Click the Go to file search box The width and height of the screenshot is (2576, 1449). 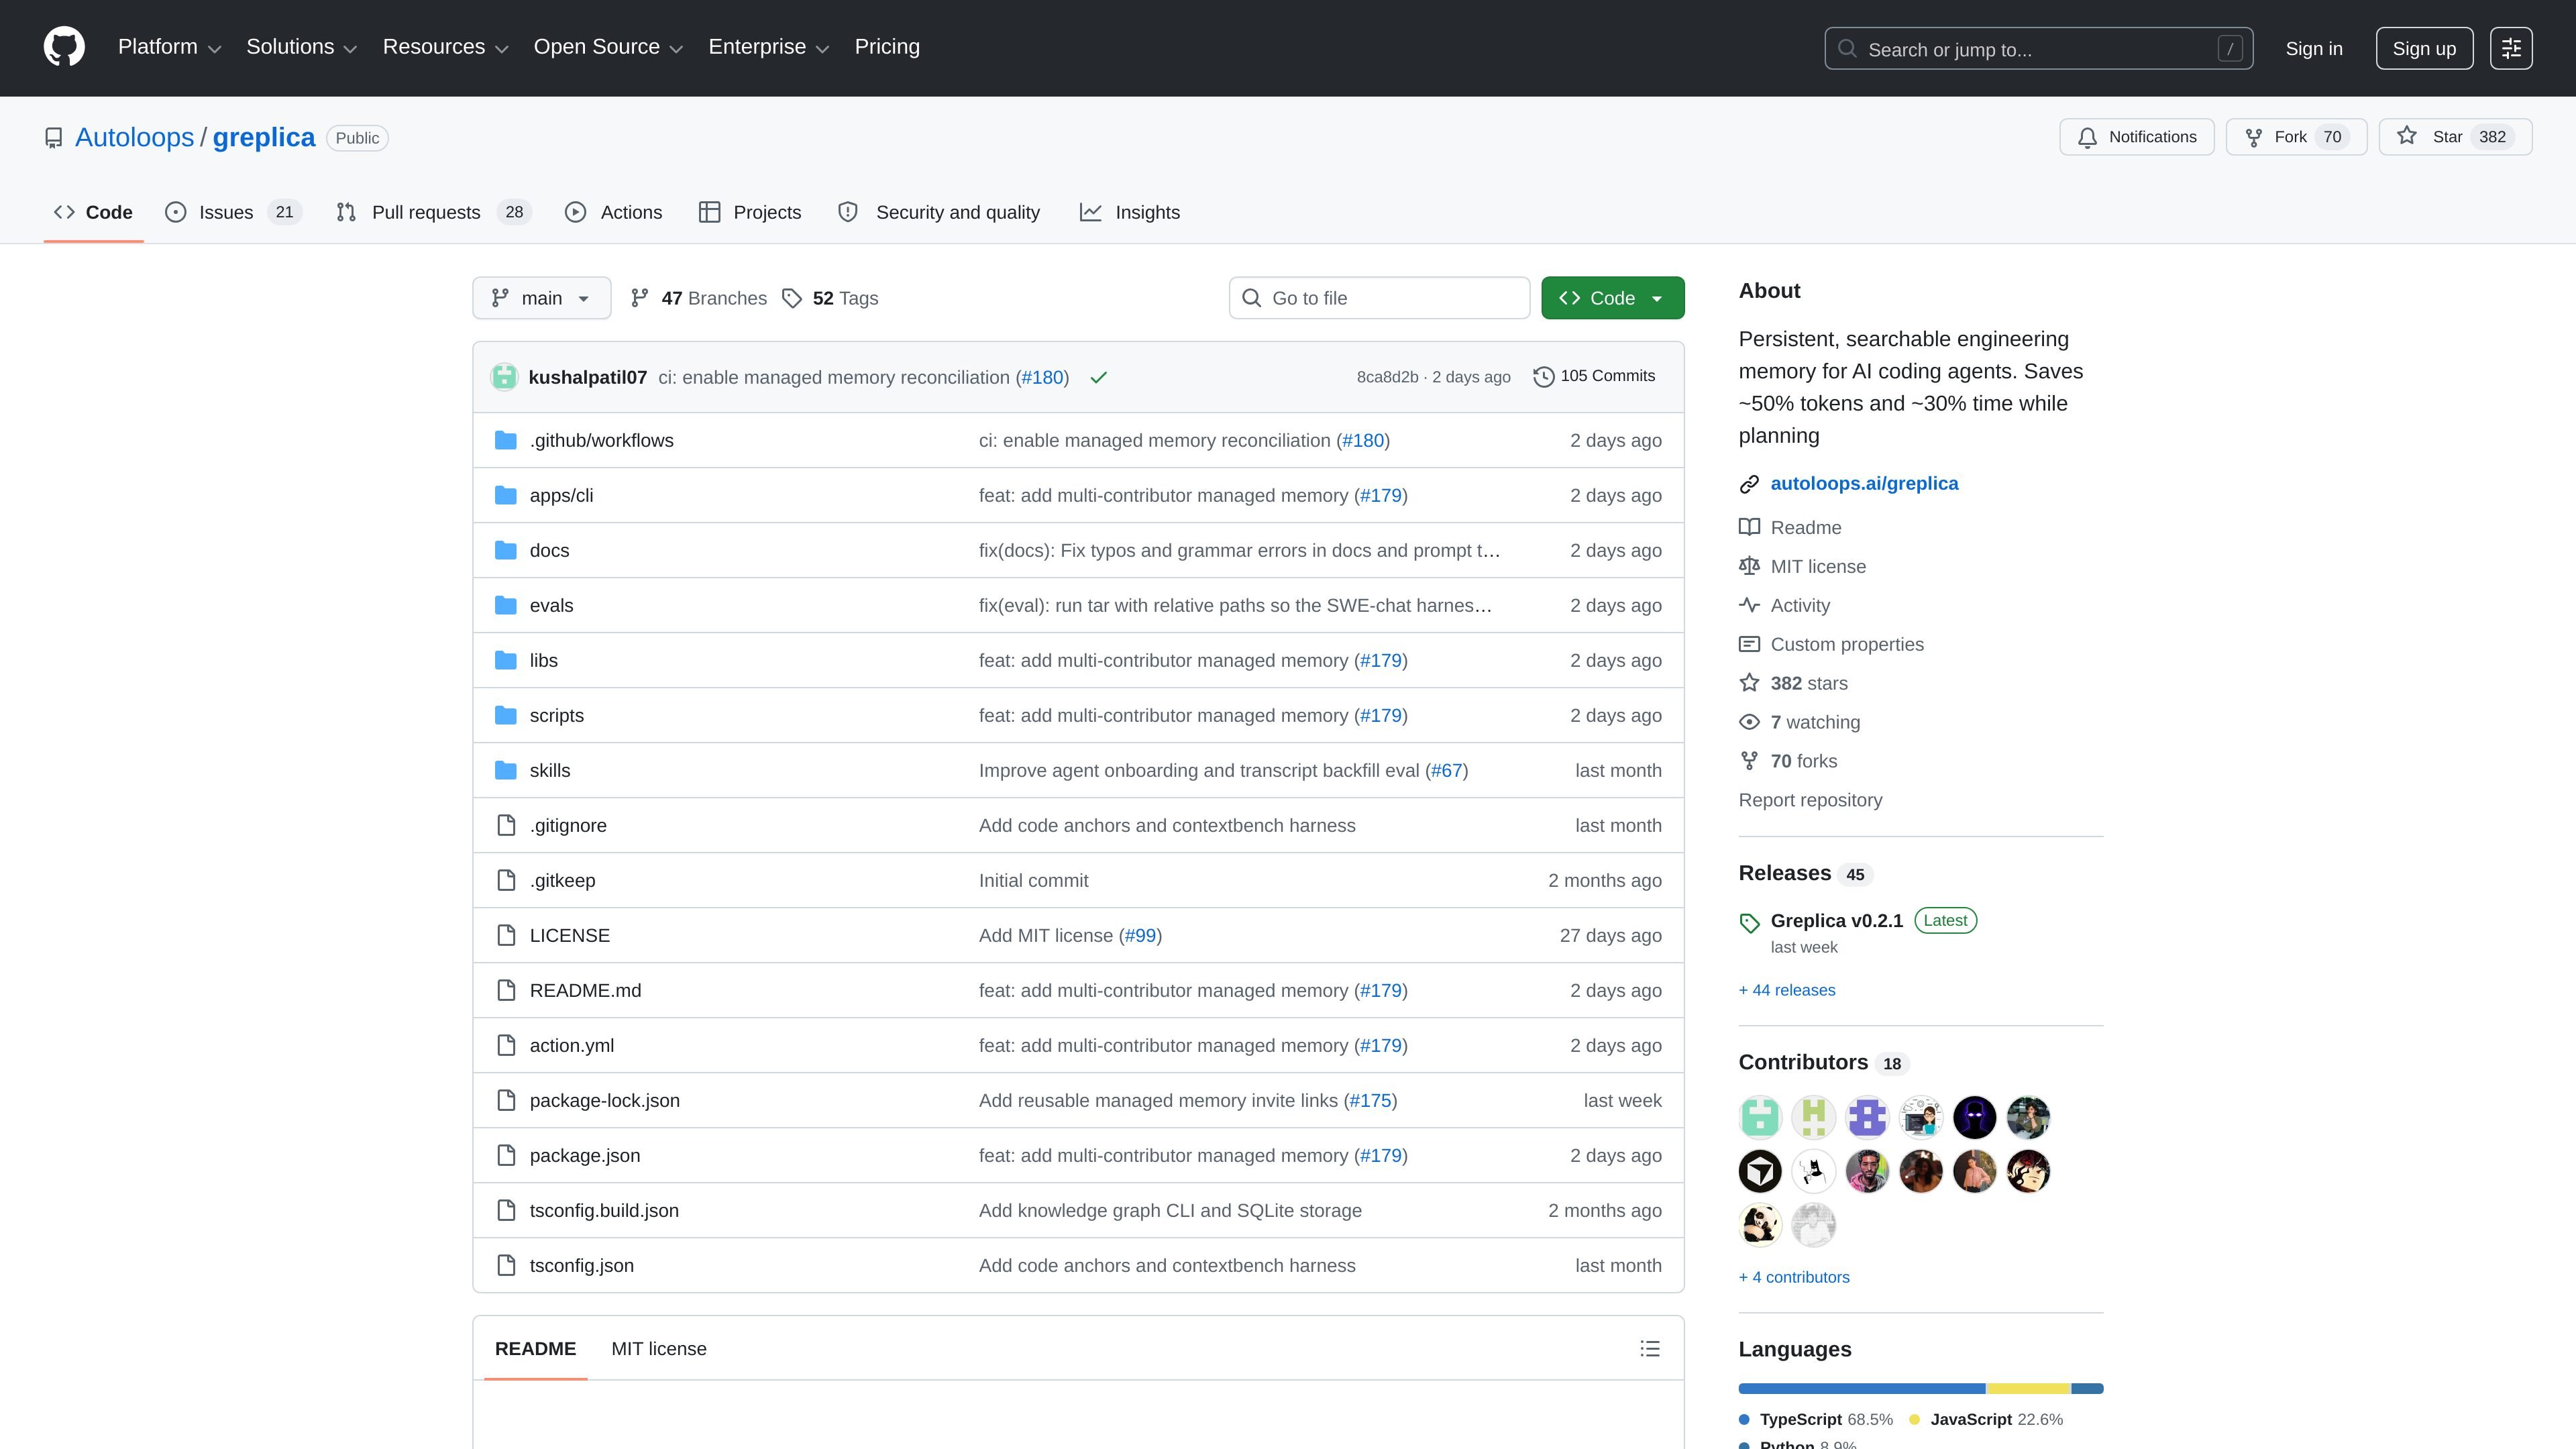click(x=1379, y=298)
